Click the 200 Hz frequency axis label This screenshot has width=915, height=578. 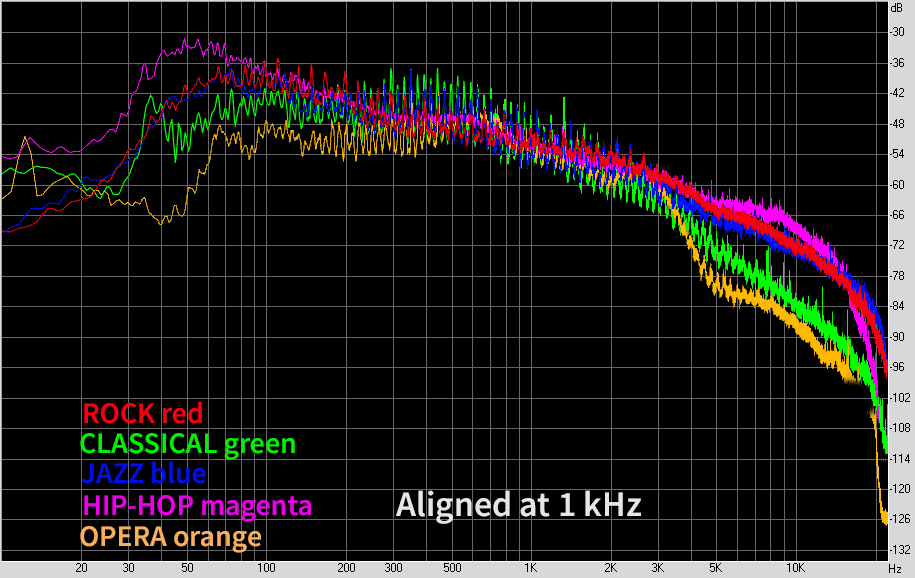[346, 568]
